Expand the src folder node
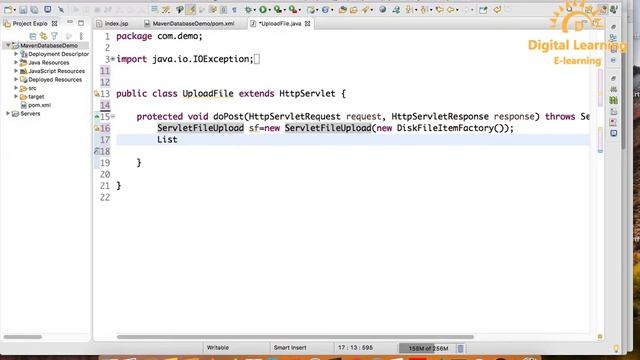This screenshot has height=360, width=640. (16, 88)
